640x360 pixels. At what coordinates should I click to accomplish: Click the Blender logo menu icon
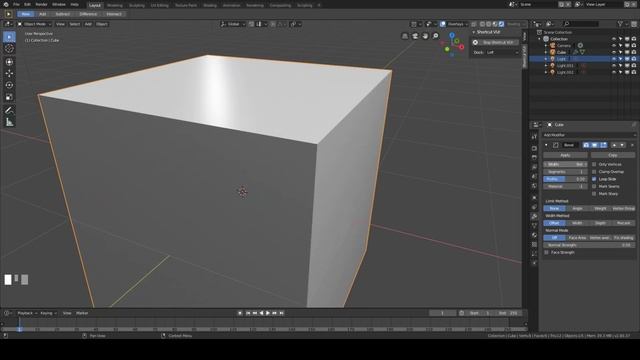(6, 4)
